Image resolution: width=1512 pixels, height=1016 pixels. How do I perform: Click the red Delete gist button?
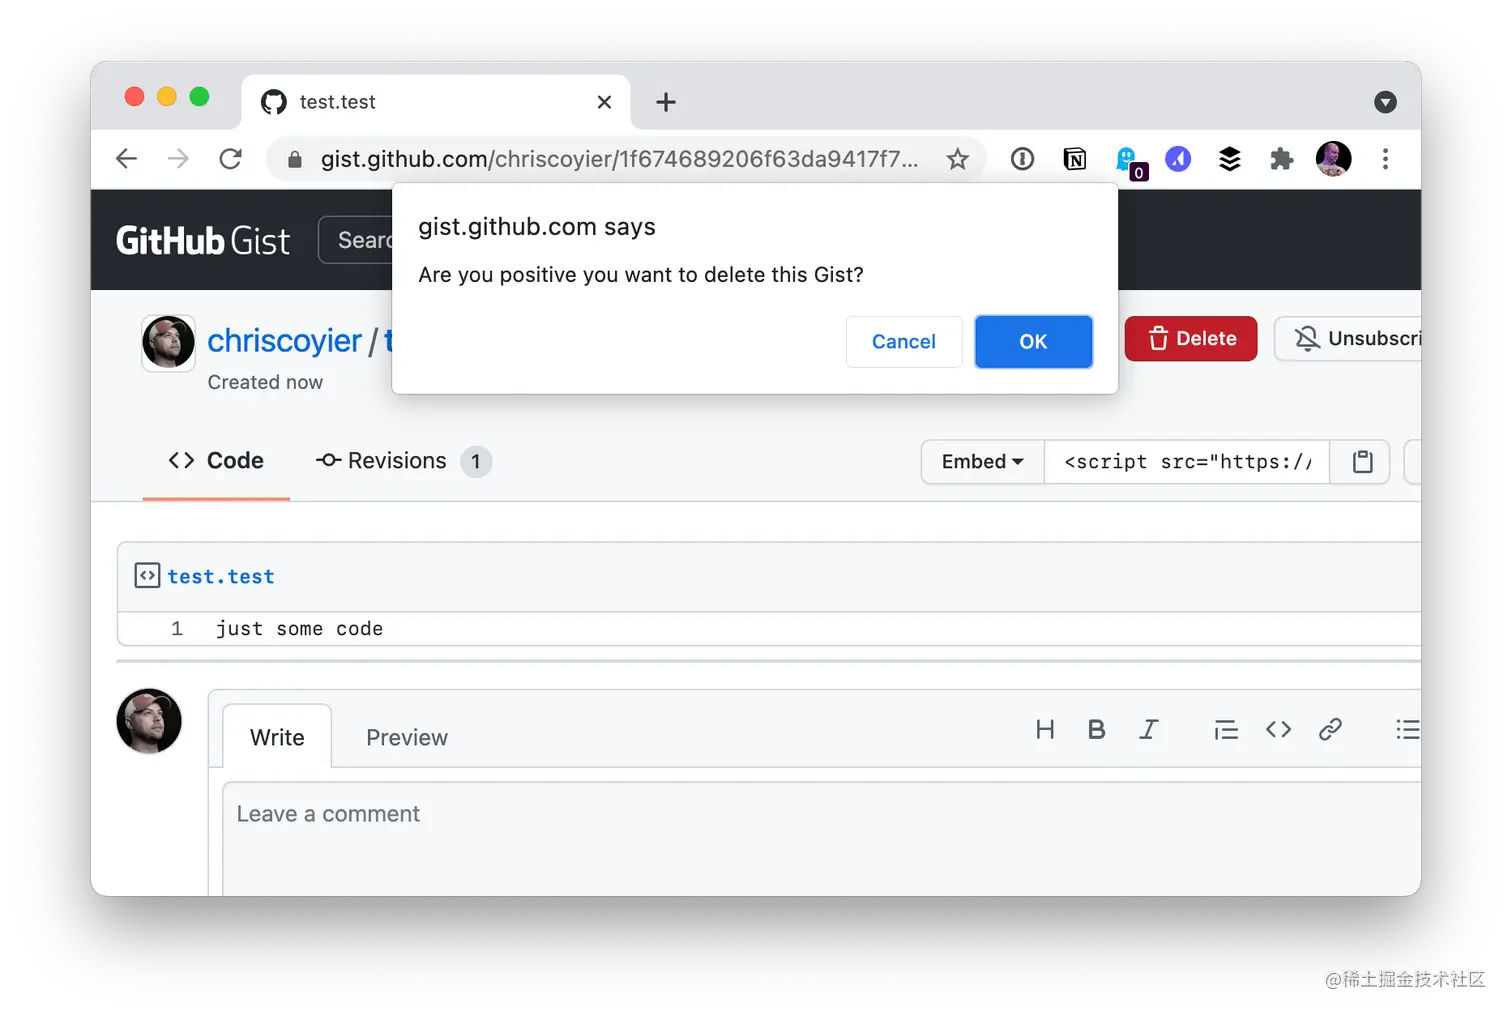point(1191,339)
